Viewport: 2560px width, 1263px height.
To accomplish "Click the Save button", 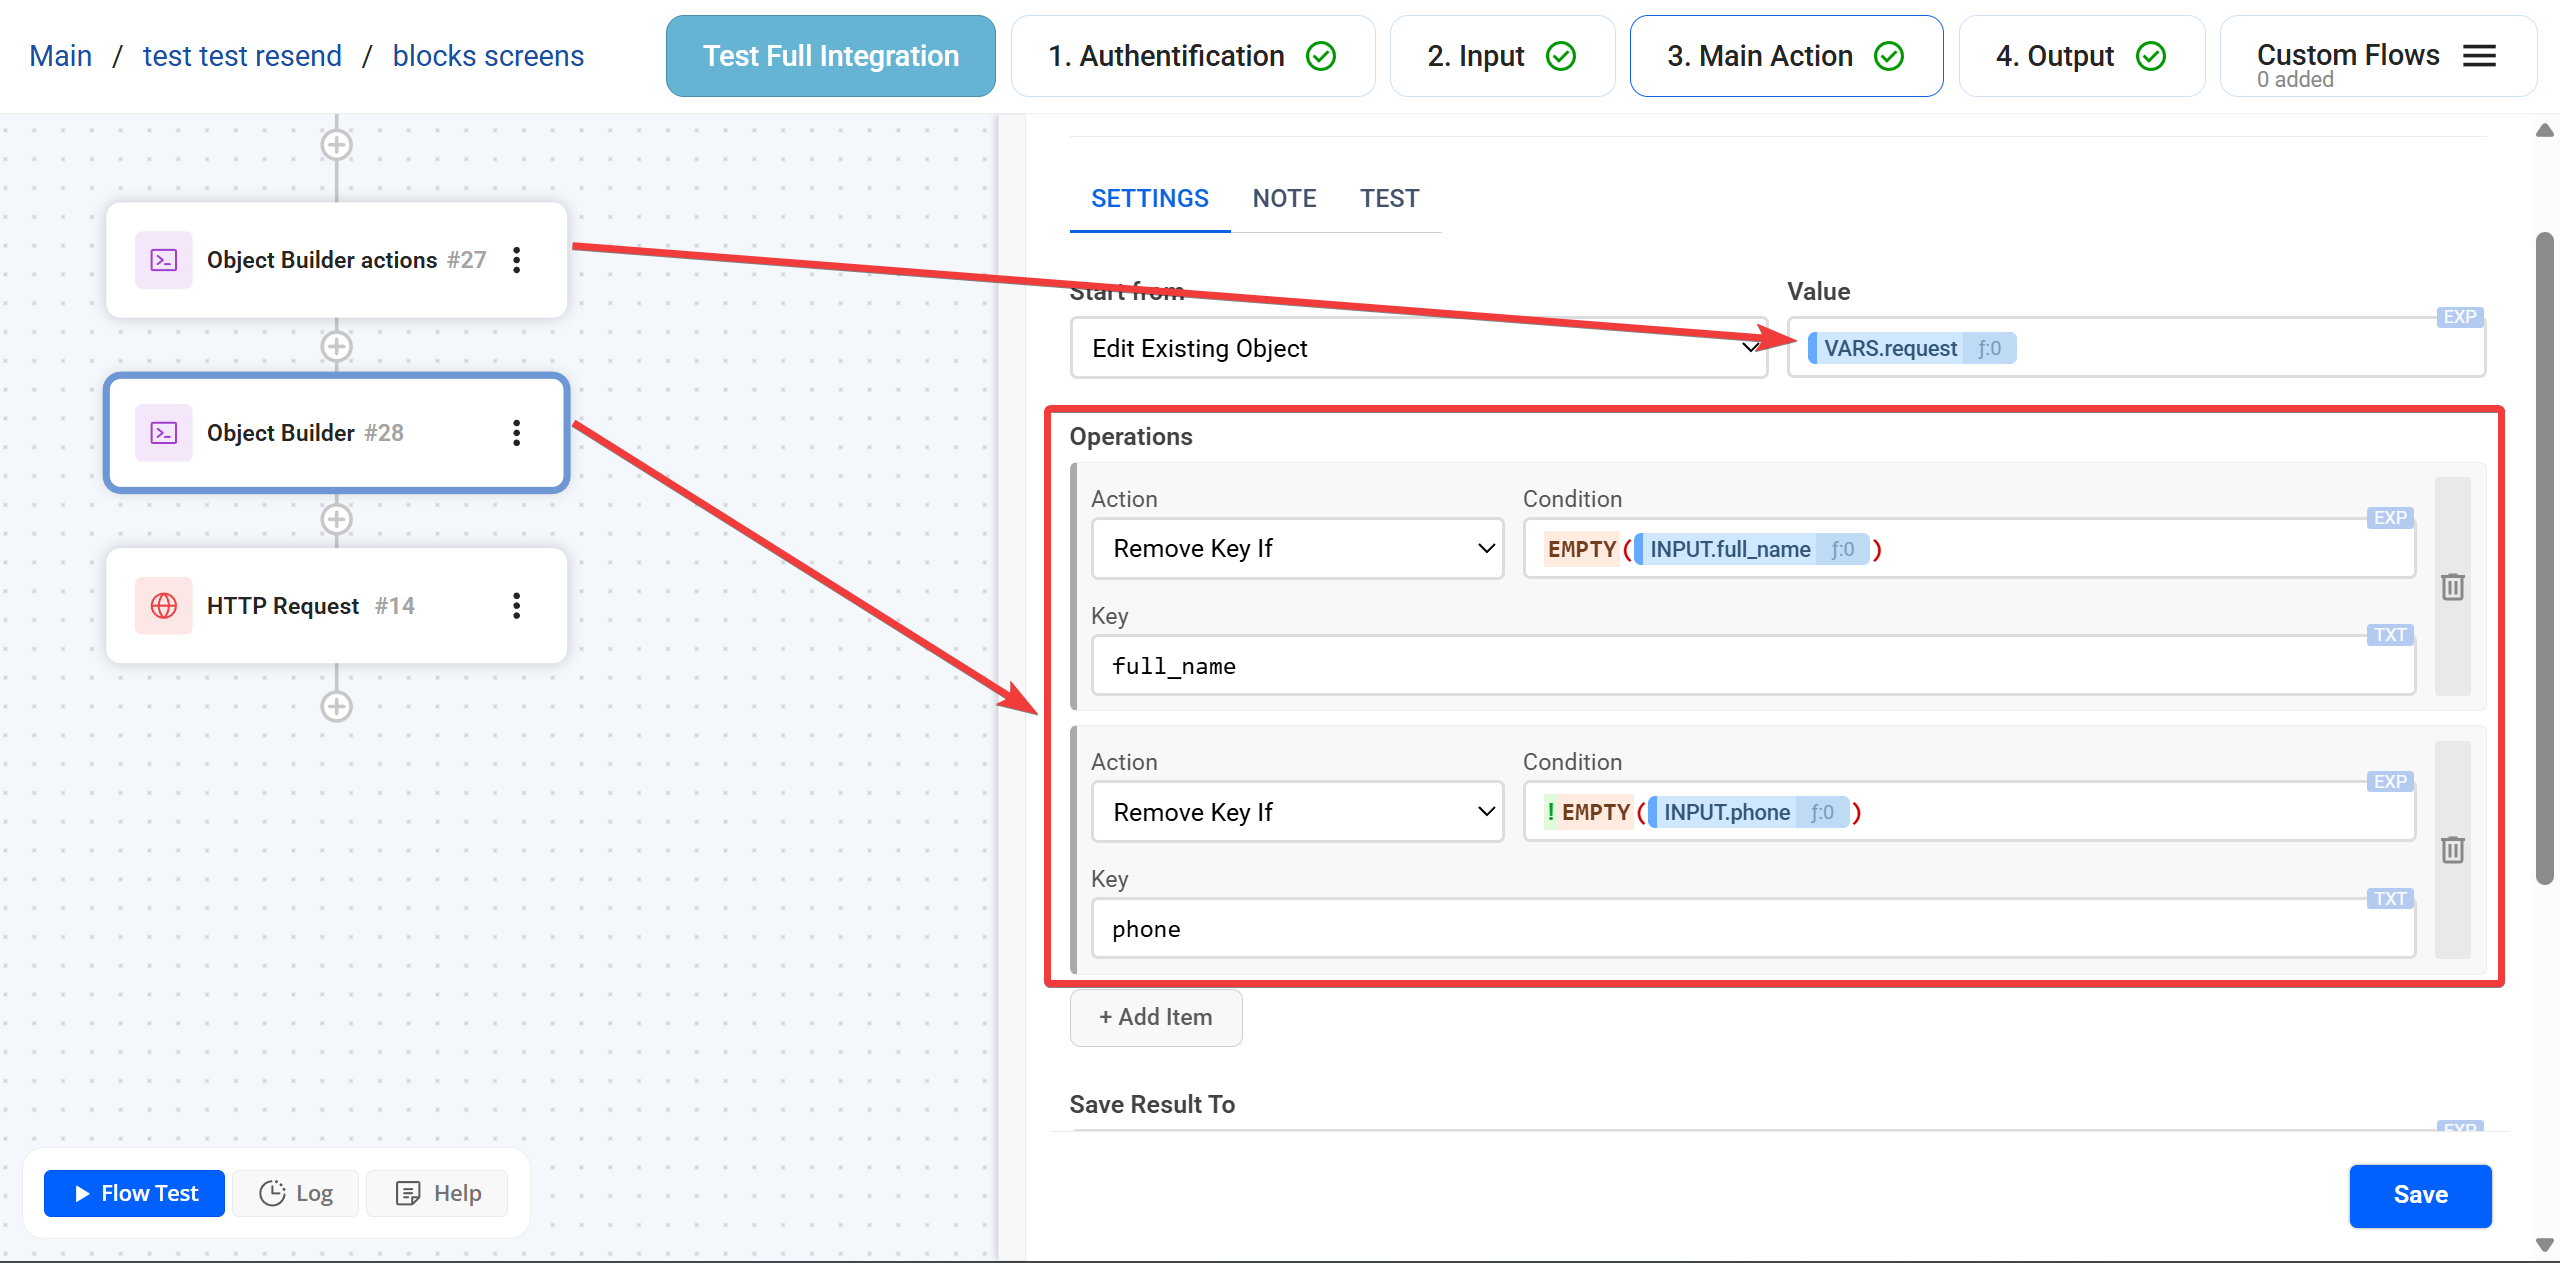I will tap(2420, 1195).
